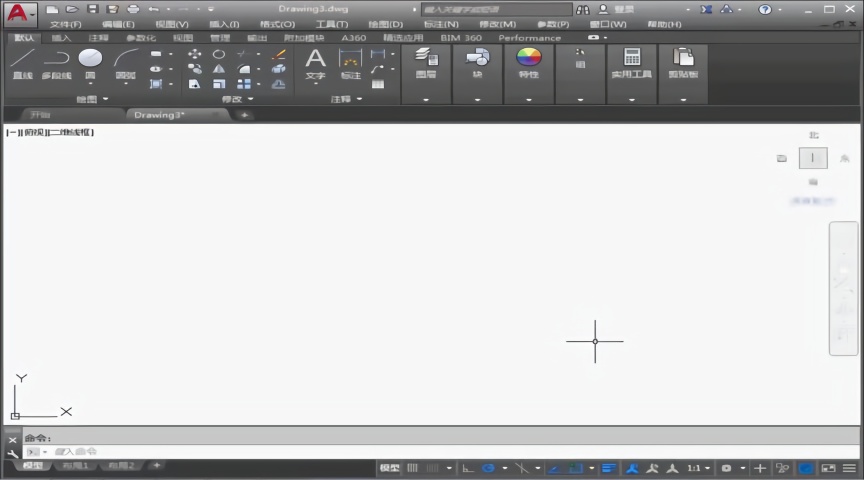
Task: Click the binoculars search icon
Action: (x=582, y=9)
